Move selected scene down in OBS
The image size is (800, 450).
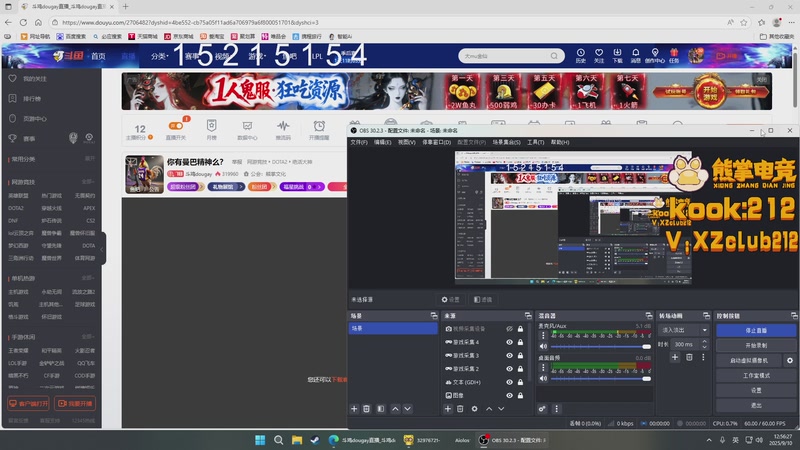pos(407,409)
